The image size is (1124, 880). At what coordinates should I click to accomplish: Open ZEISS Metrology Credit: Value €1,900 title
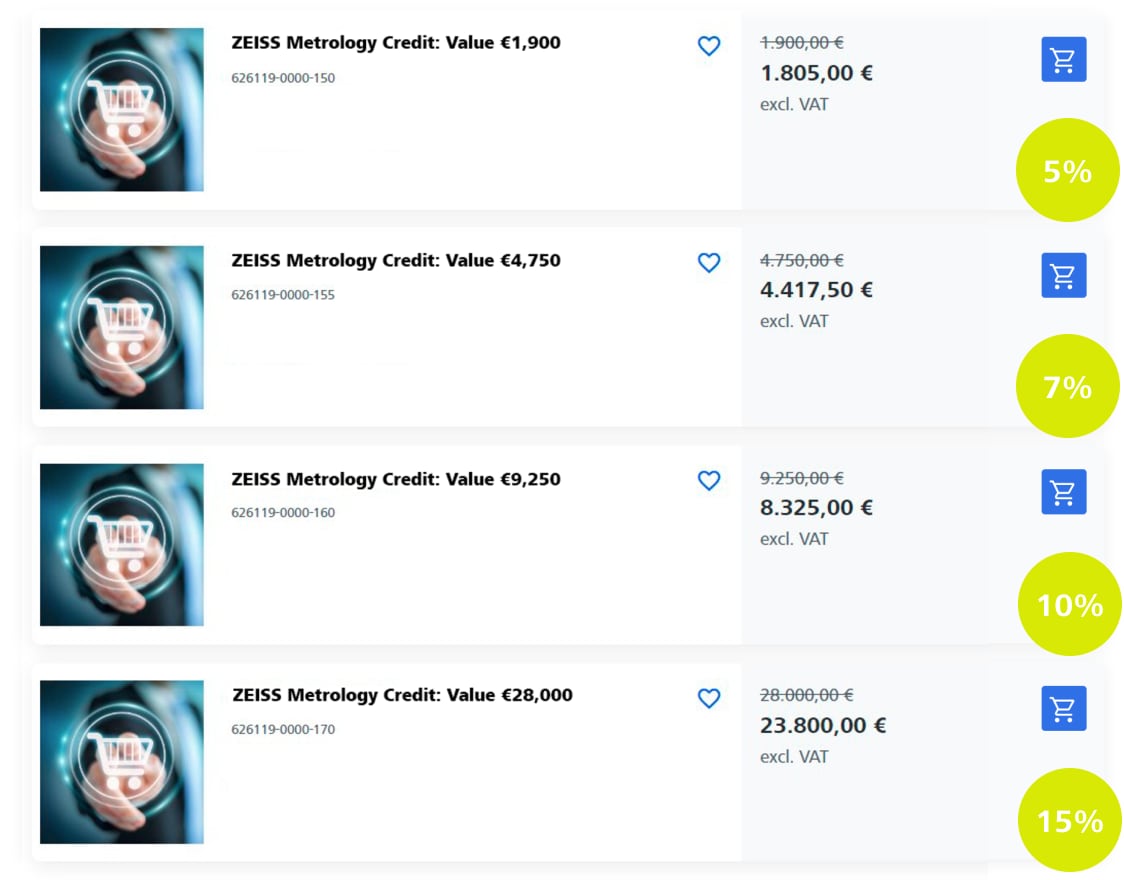tap(395, 43)
